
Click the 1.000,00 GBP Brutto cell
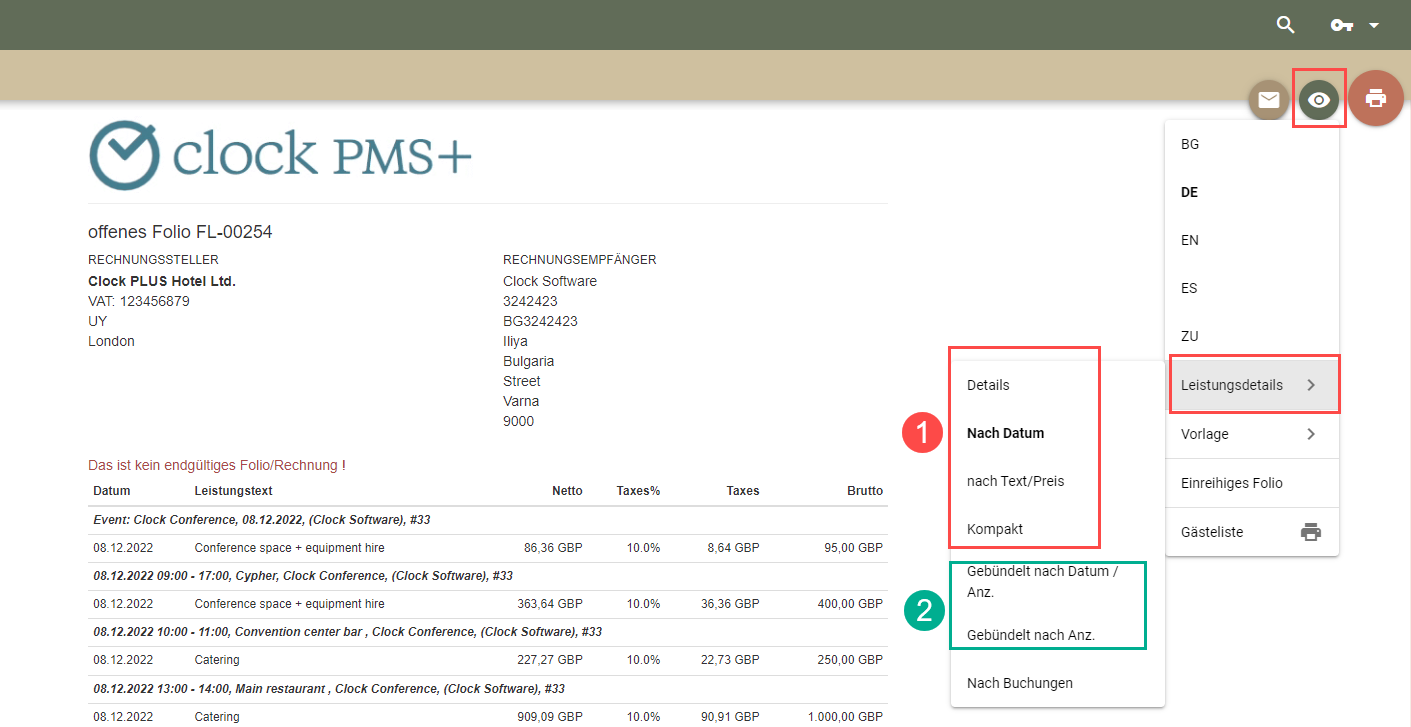coord(846,716)
